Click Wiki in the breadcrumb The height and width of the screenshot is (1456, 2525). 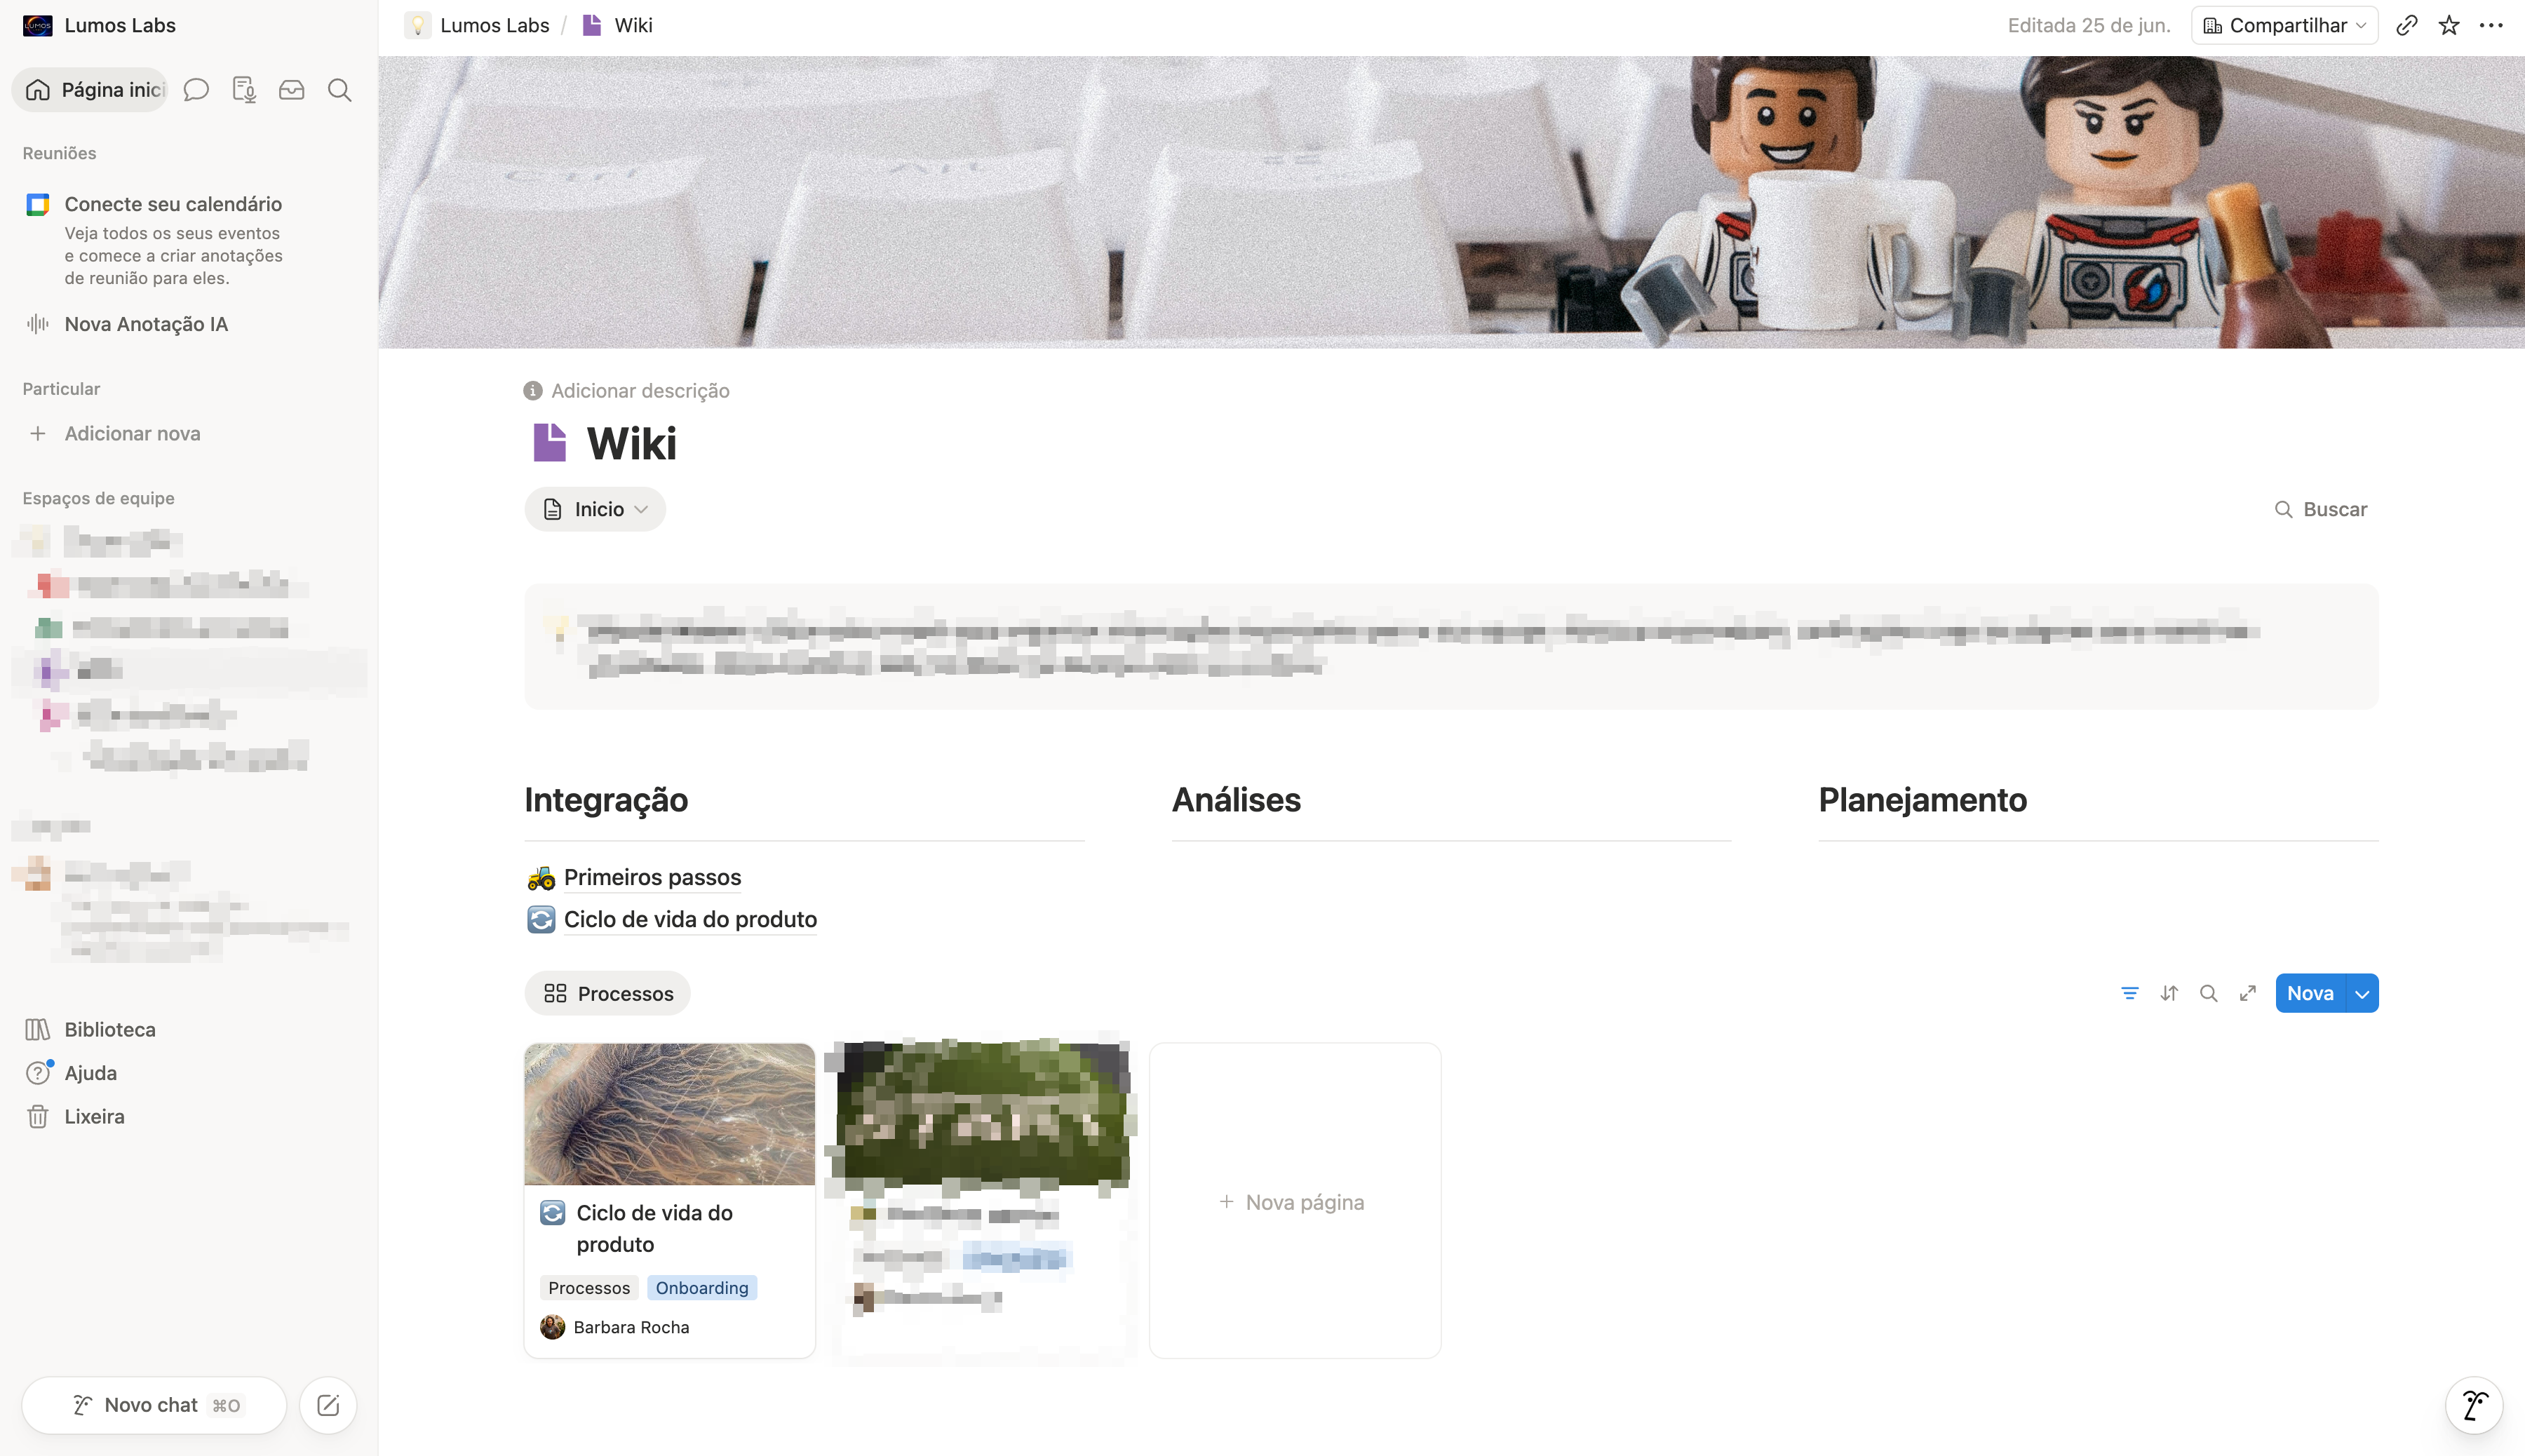coord(633,25)
